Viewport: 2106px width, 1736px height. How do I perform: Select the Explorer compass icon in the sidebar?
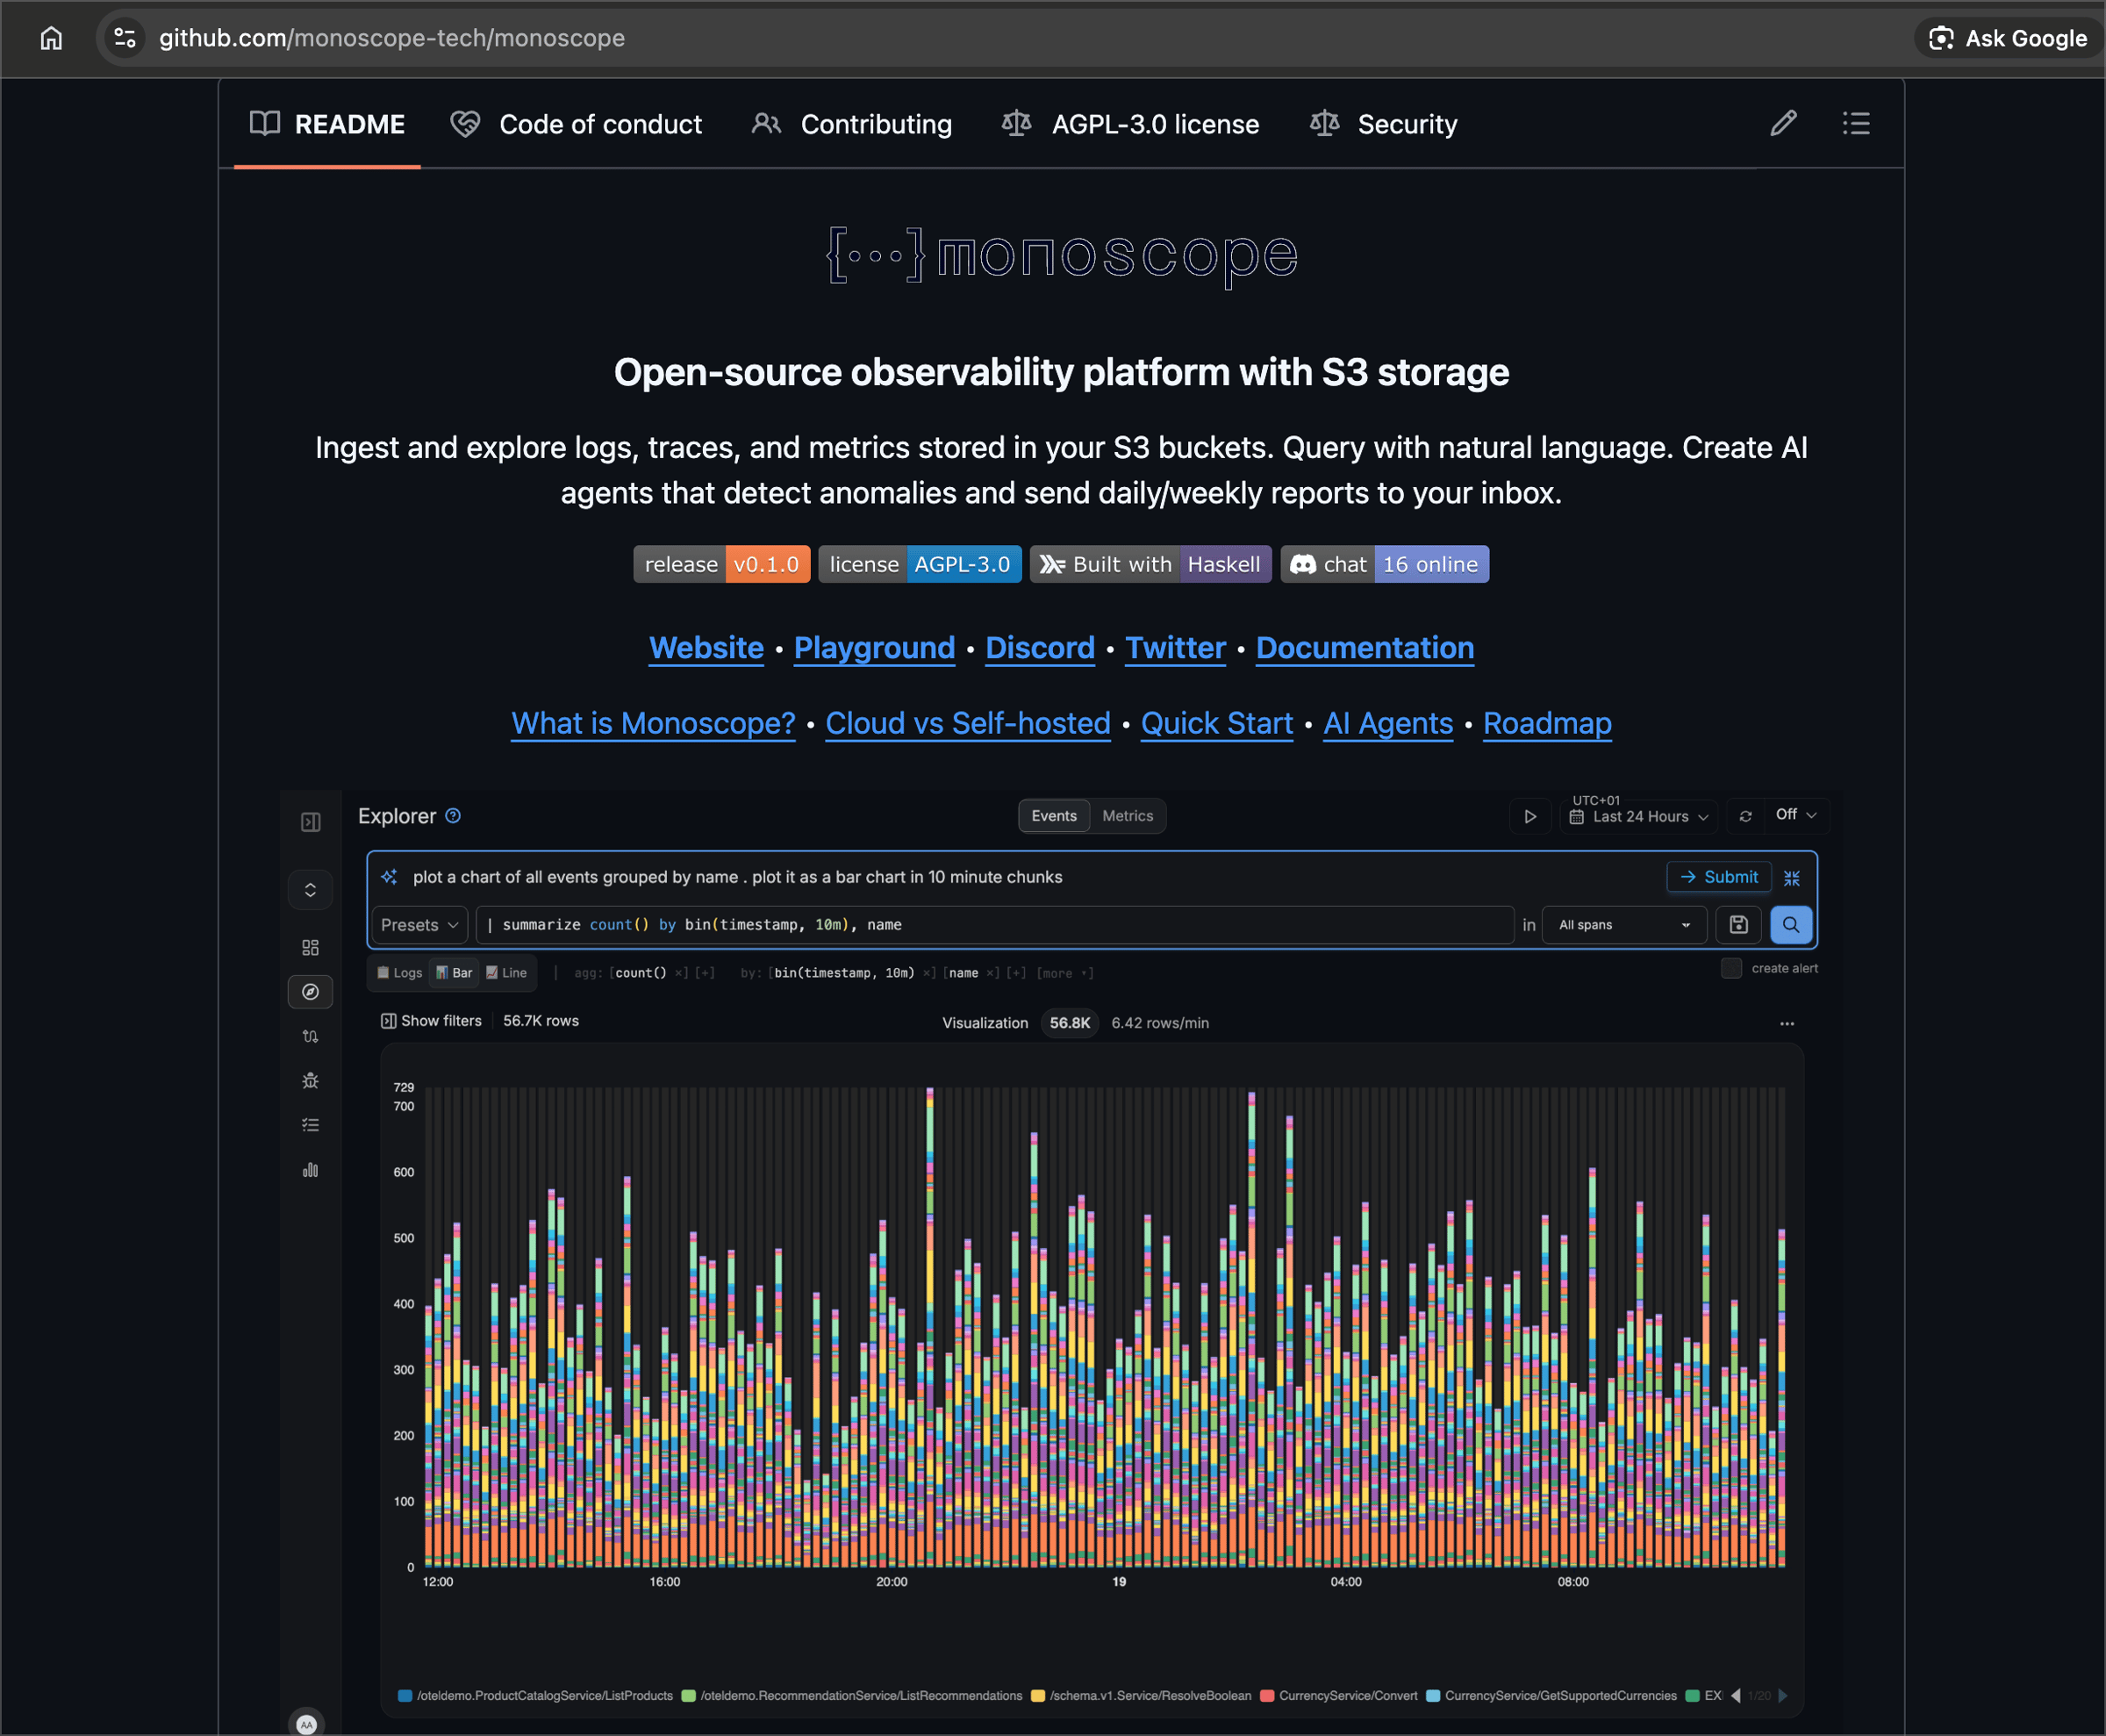pyautogui.click(x=310, y=992)
